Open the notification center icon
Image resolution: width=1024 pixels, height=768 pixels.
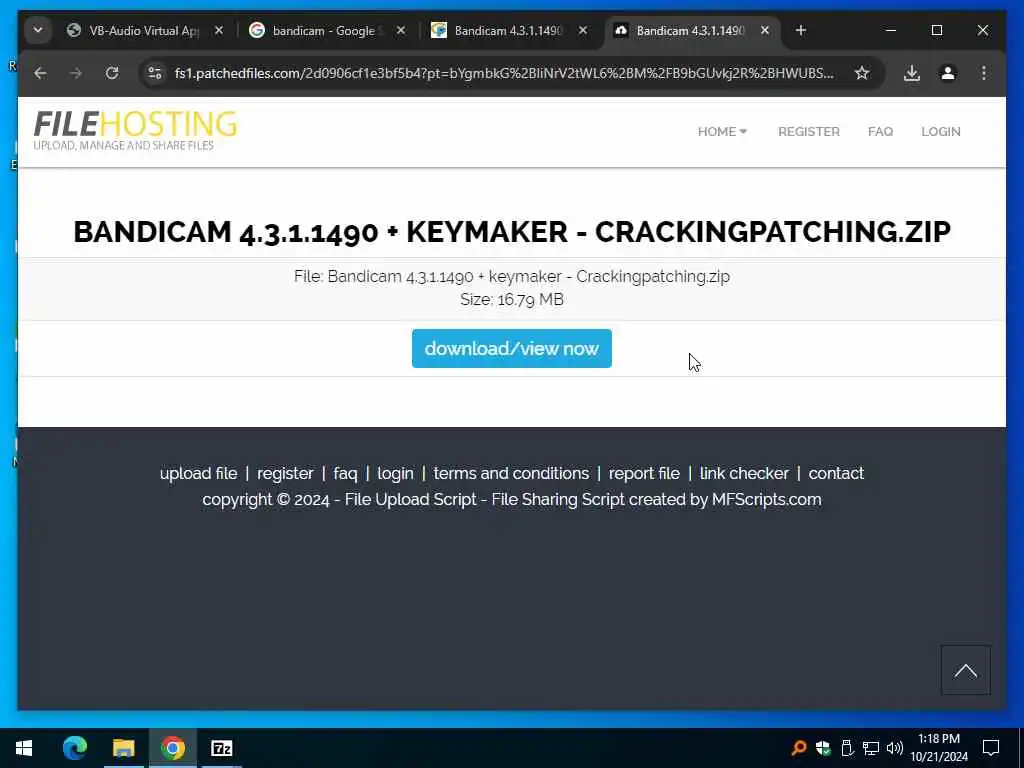point(991,748)
